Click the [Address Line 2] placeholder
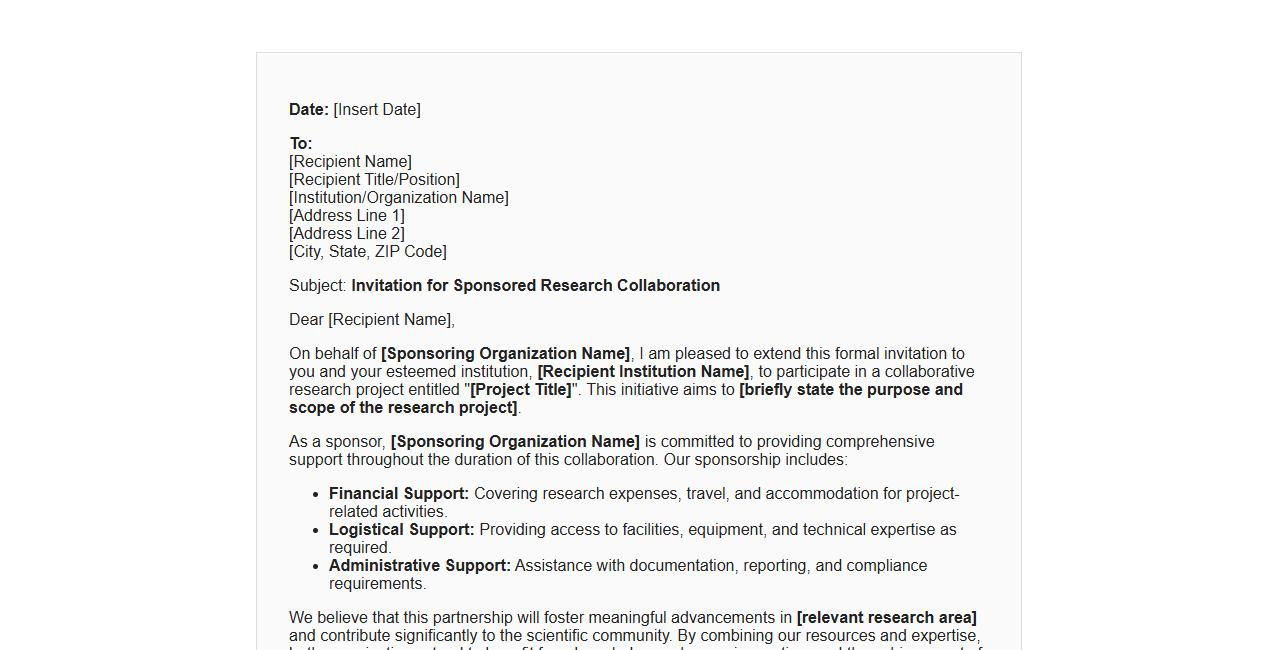1278x650 pixels. pos(346,234)
